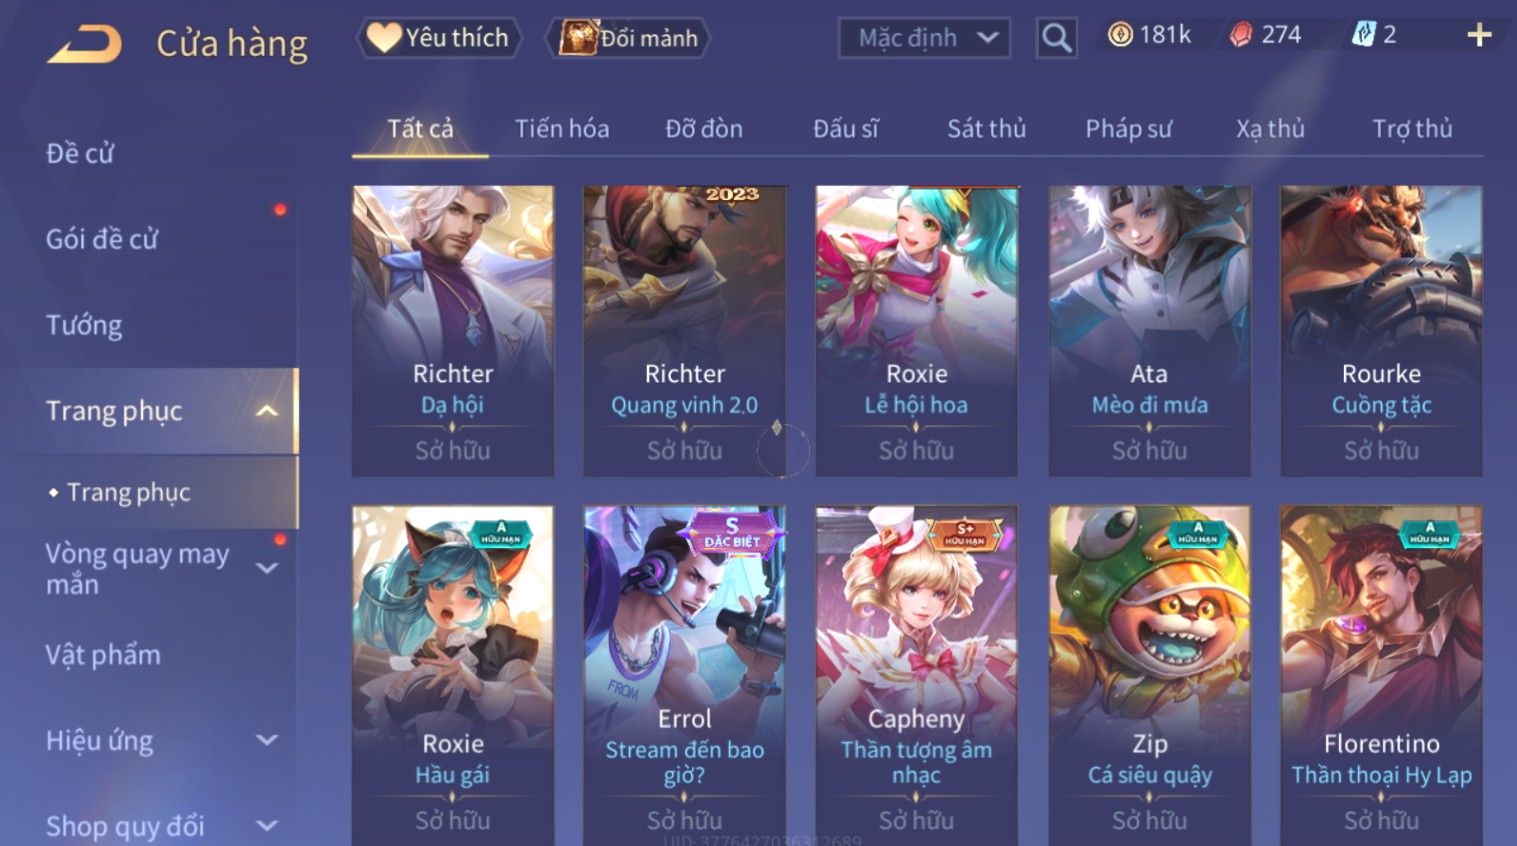Select the Sát thủ filter tab
The width and height of the screenshot is (1517, 846).
coord(987,129)
